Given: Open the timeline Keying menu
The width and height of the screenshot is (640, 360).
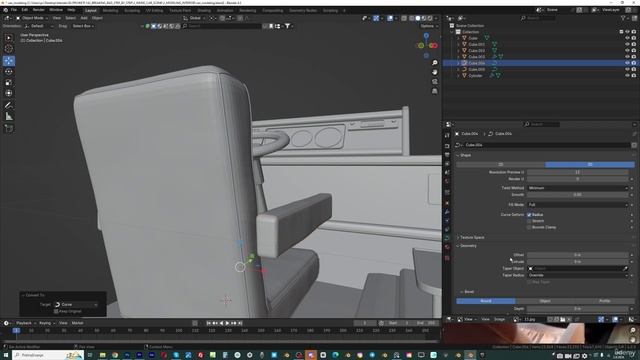Looking at the screenshot, I should click(x=46, y=323).
